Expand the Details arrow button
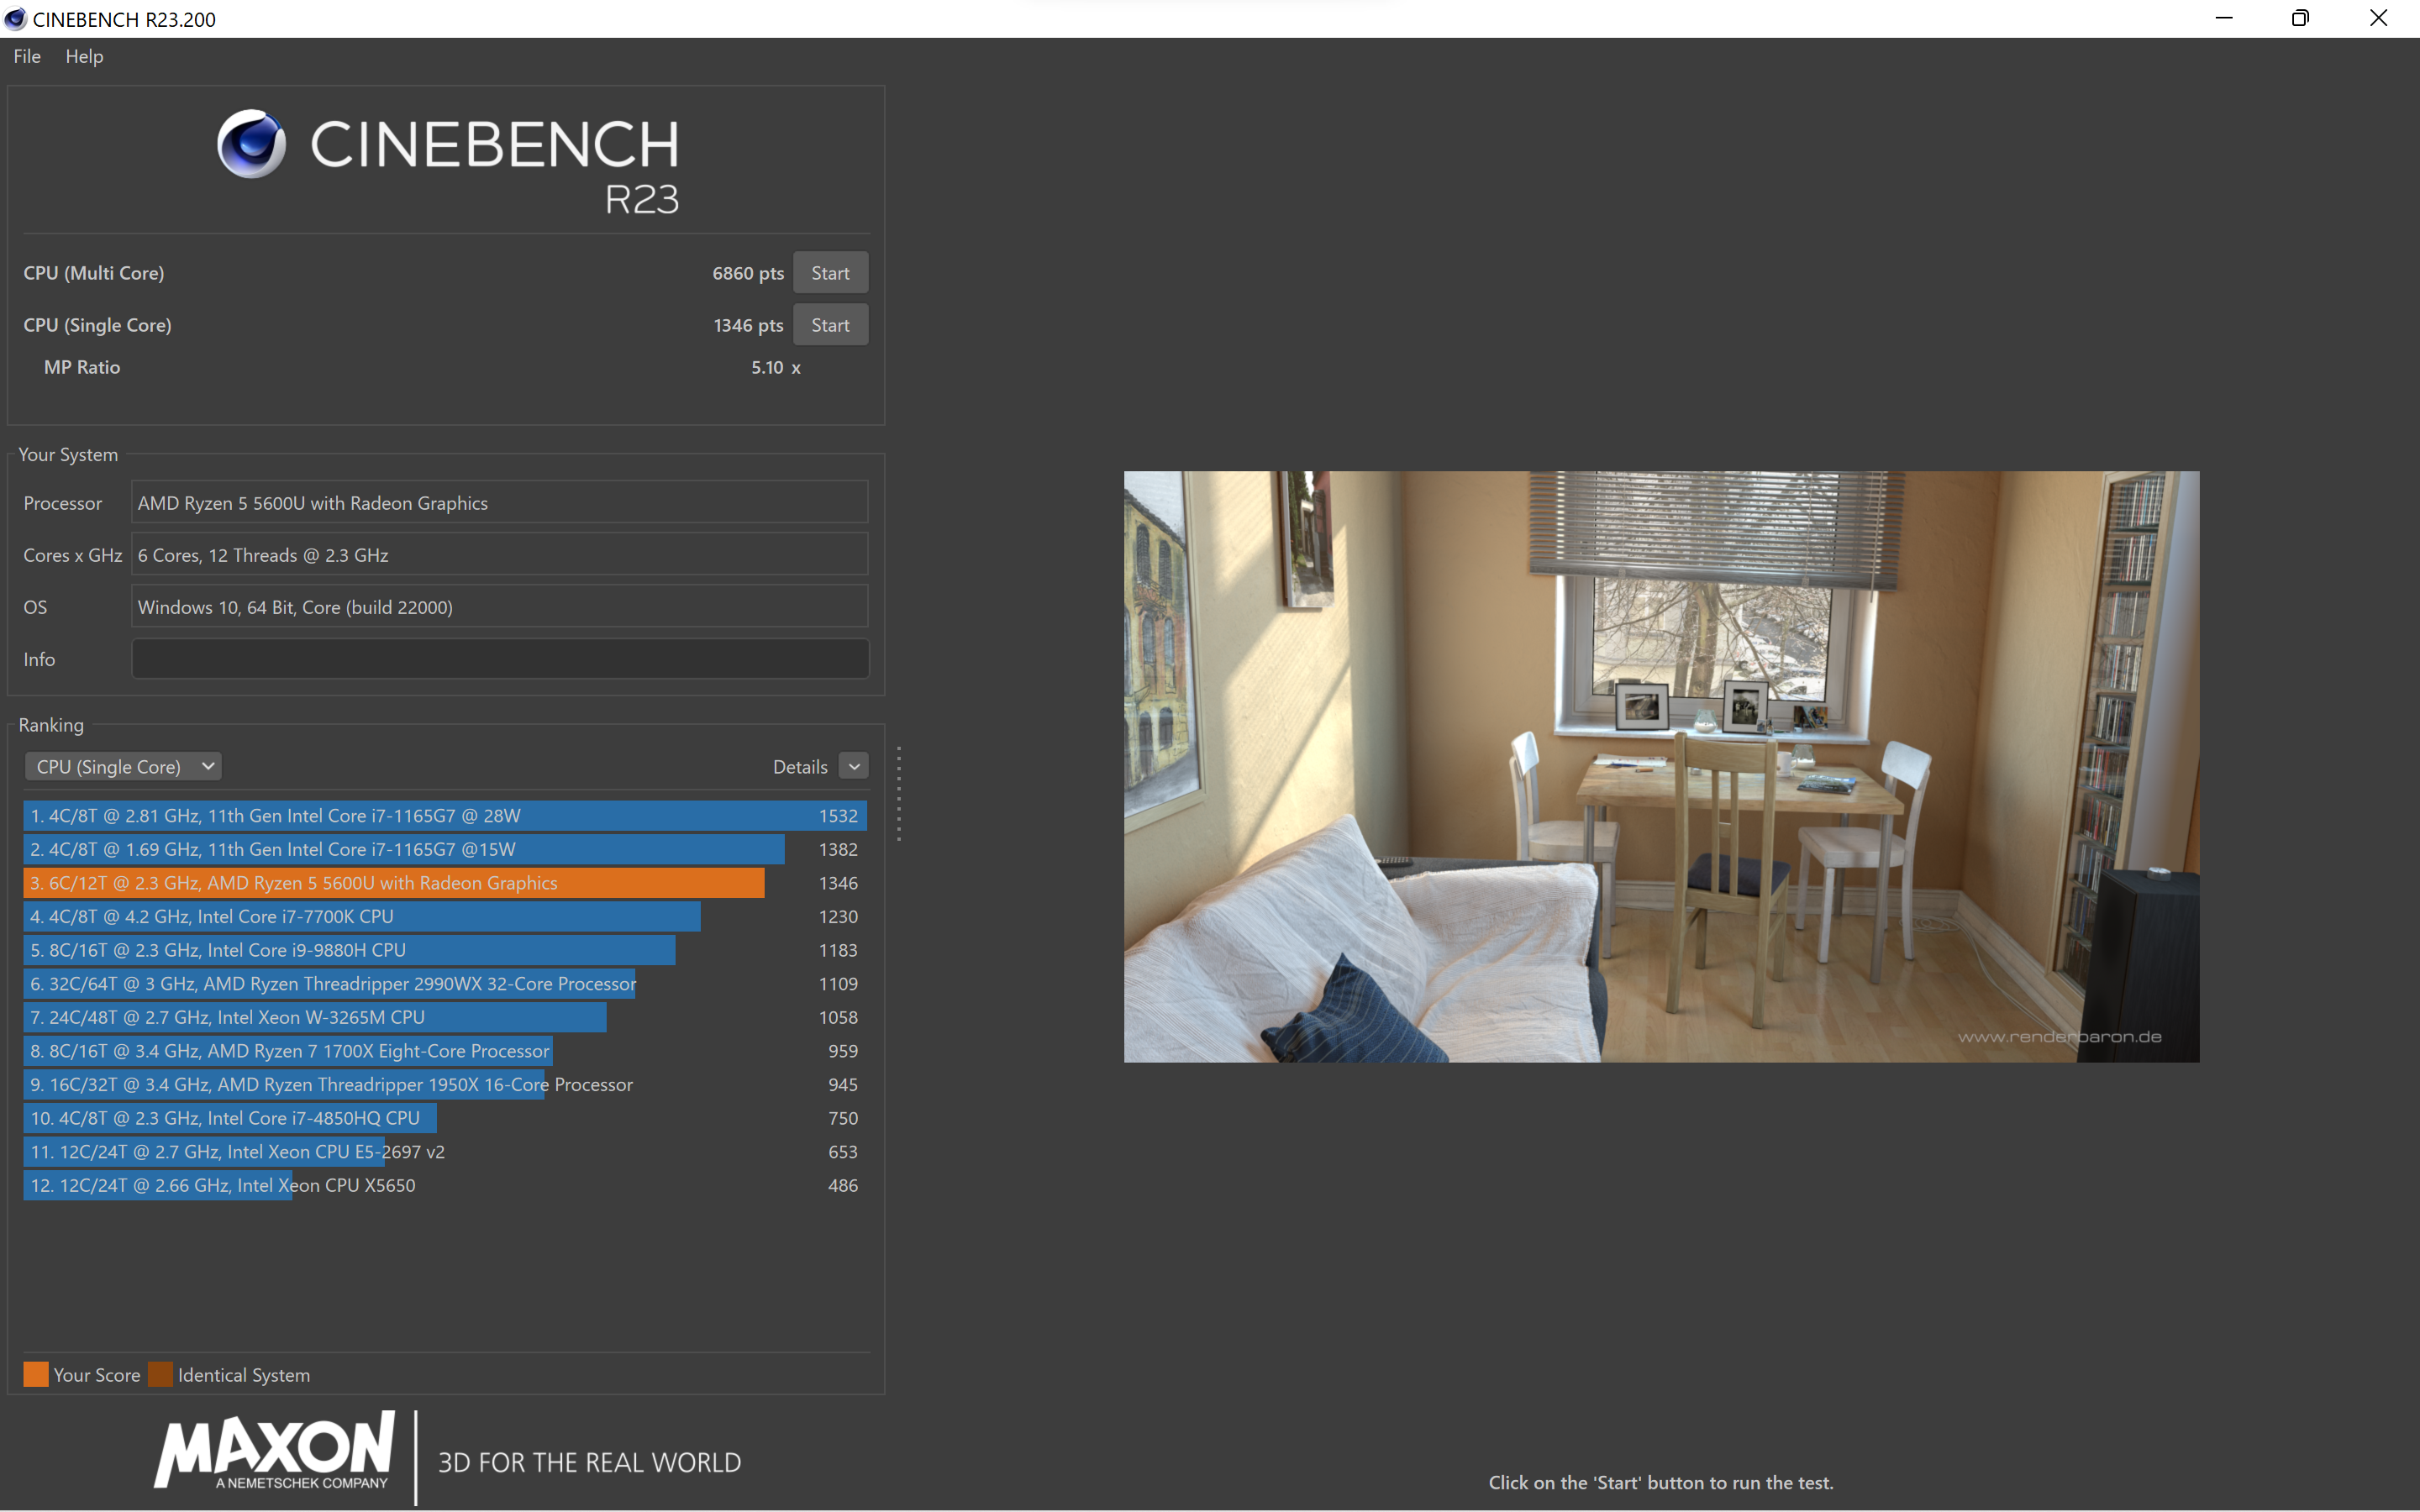The height and width of the screenshot is (1512, 2420). pos(853,766)
